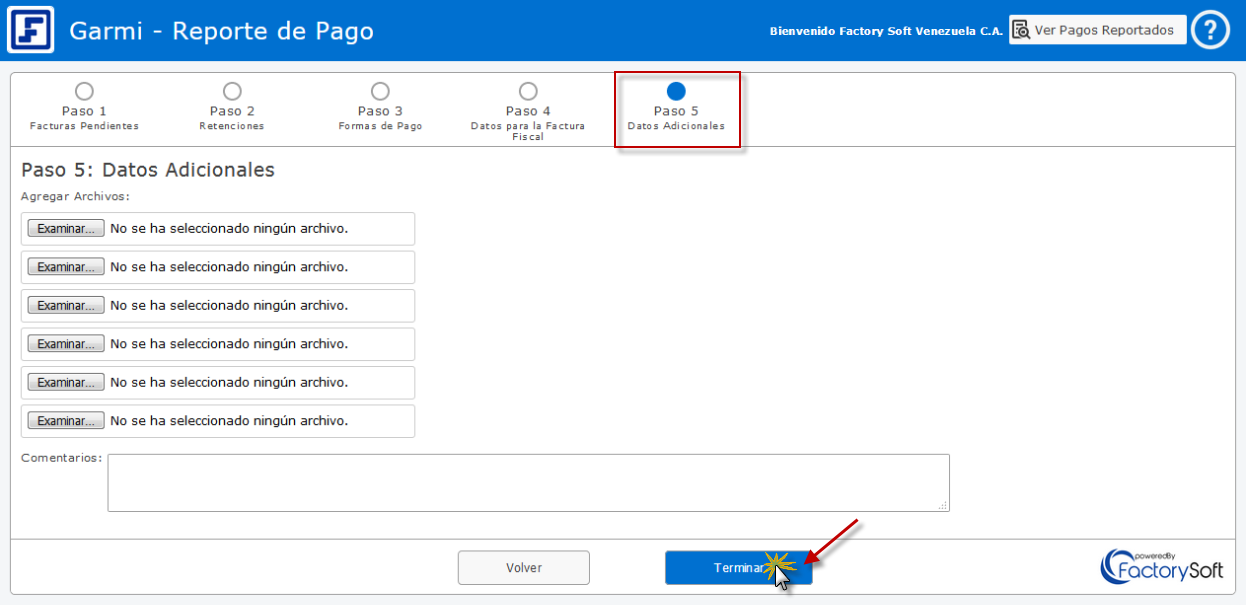Click the FactorySoft powered-by logo
The height and width of the screenshot is (605, 1246).
pyautogui.click(x=1161, y=566)
